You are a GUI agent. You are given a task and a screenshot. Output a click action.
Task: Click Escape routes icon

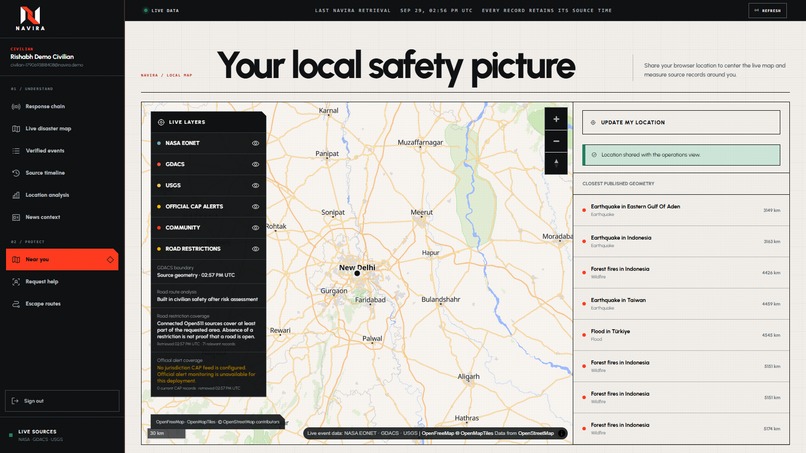(x=16, y=304)
